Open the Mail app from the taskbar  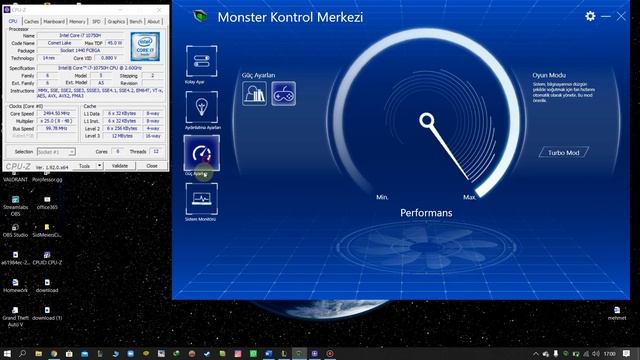coord(84,353)
